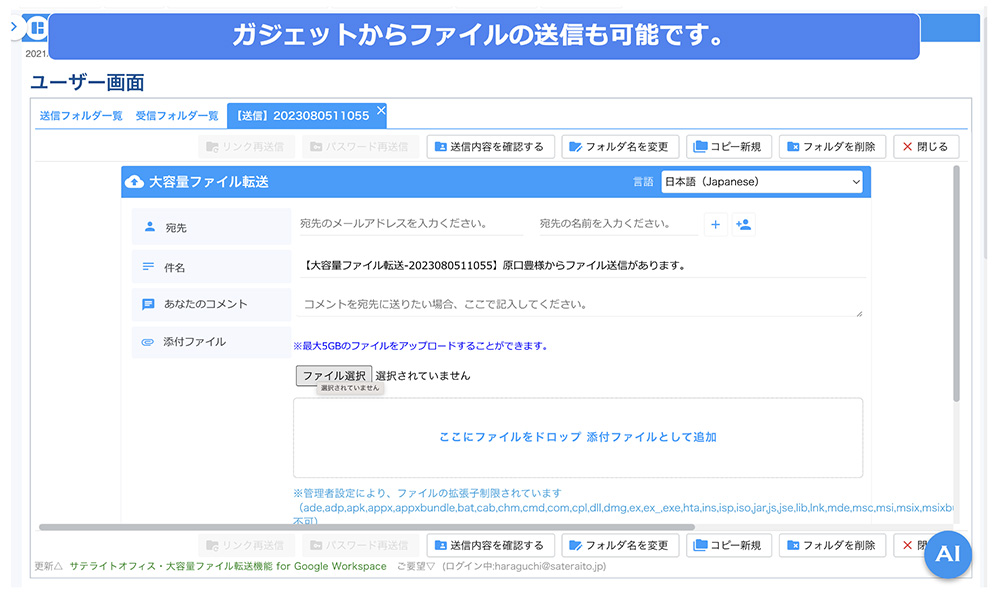Click top フォルダを削除 button
1000x602 pixels.
832,147
